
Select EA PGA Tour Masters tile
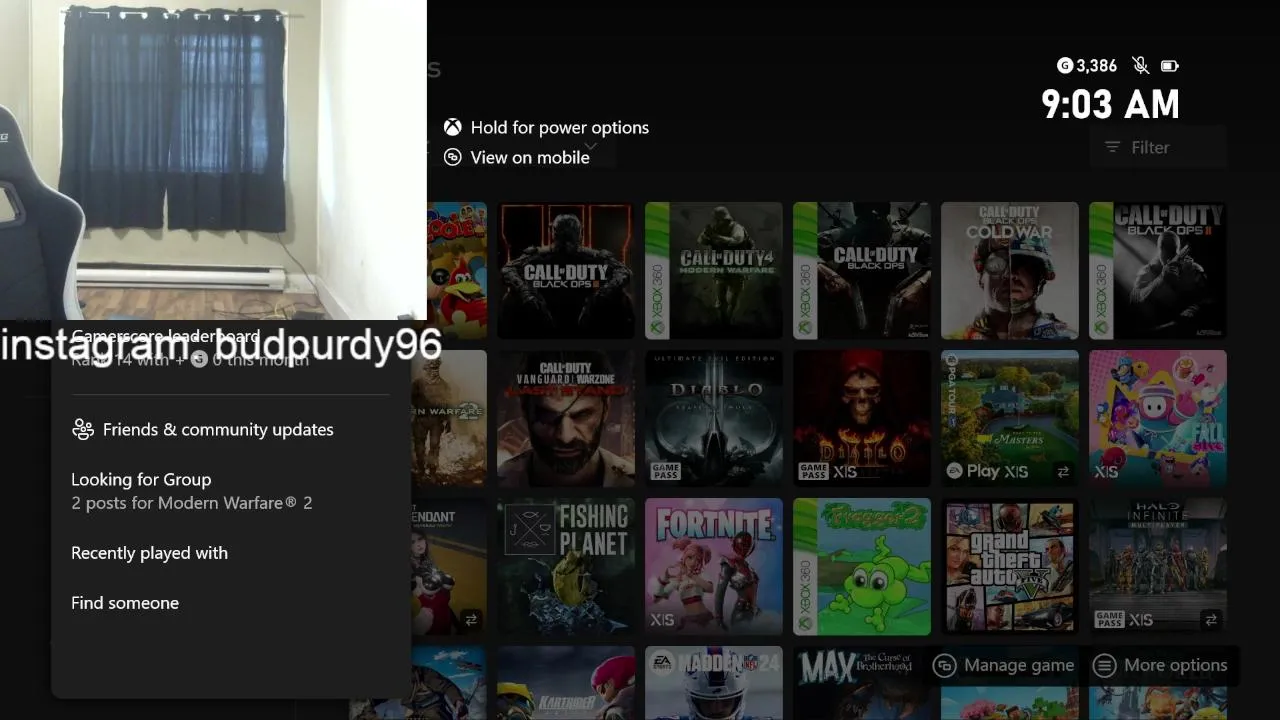pos(1009,419)
